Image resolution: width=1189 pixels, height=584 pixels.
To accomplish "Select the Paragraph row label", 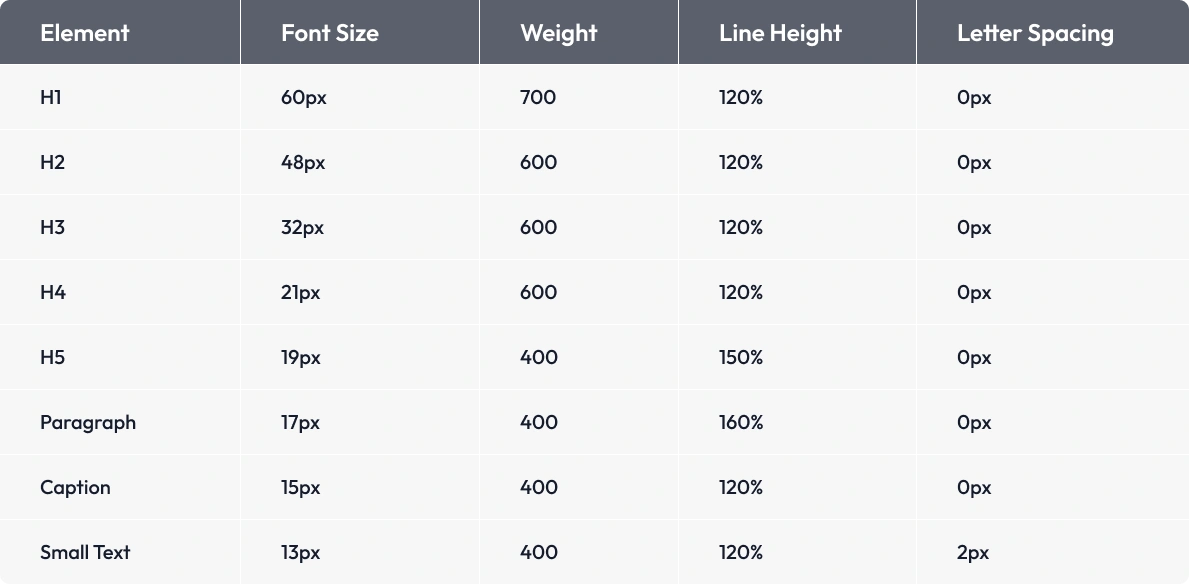I will [88, 423].
